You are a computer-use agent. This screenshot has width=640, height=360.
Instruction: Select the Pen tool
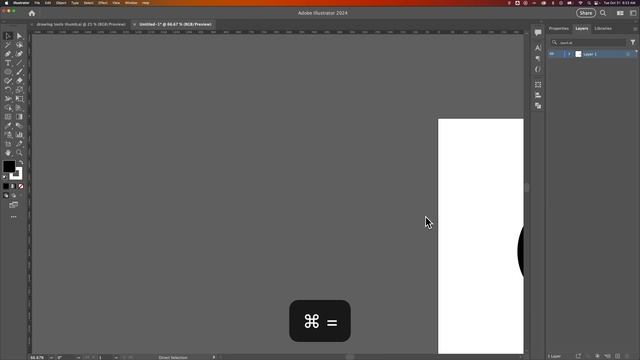8,54
